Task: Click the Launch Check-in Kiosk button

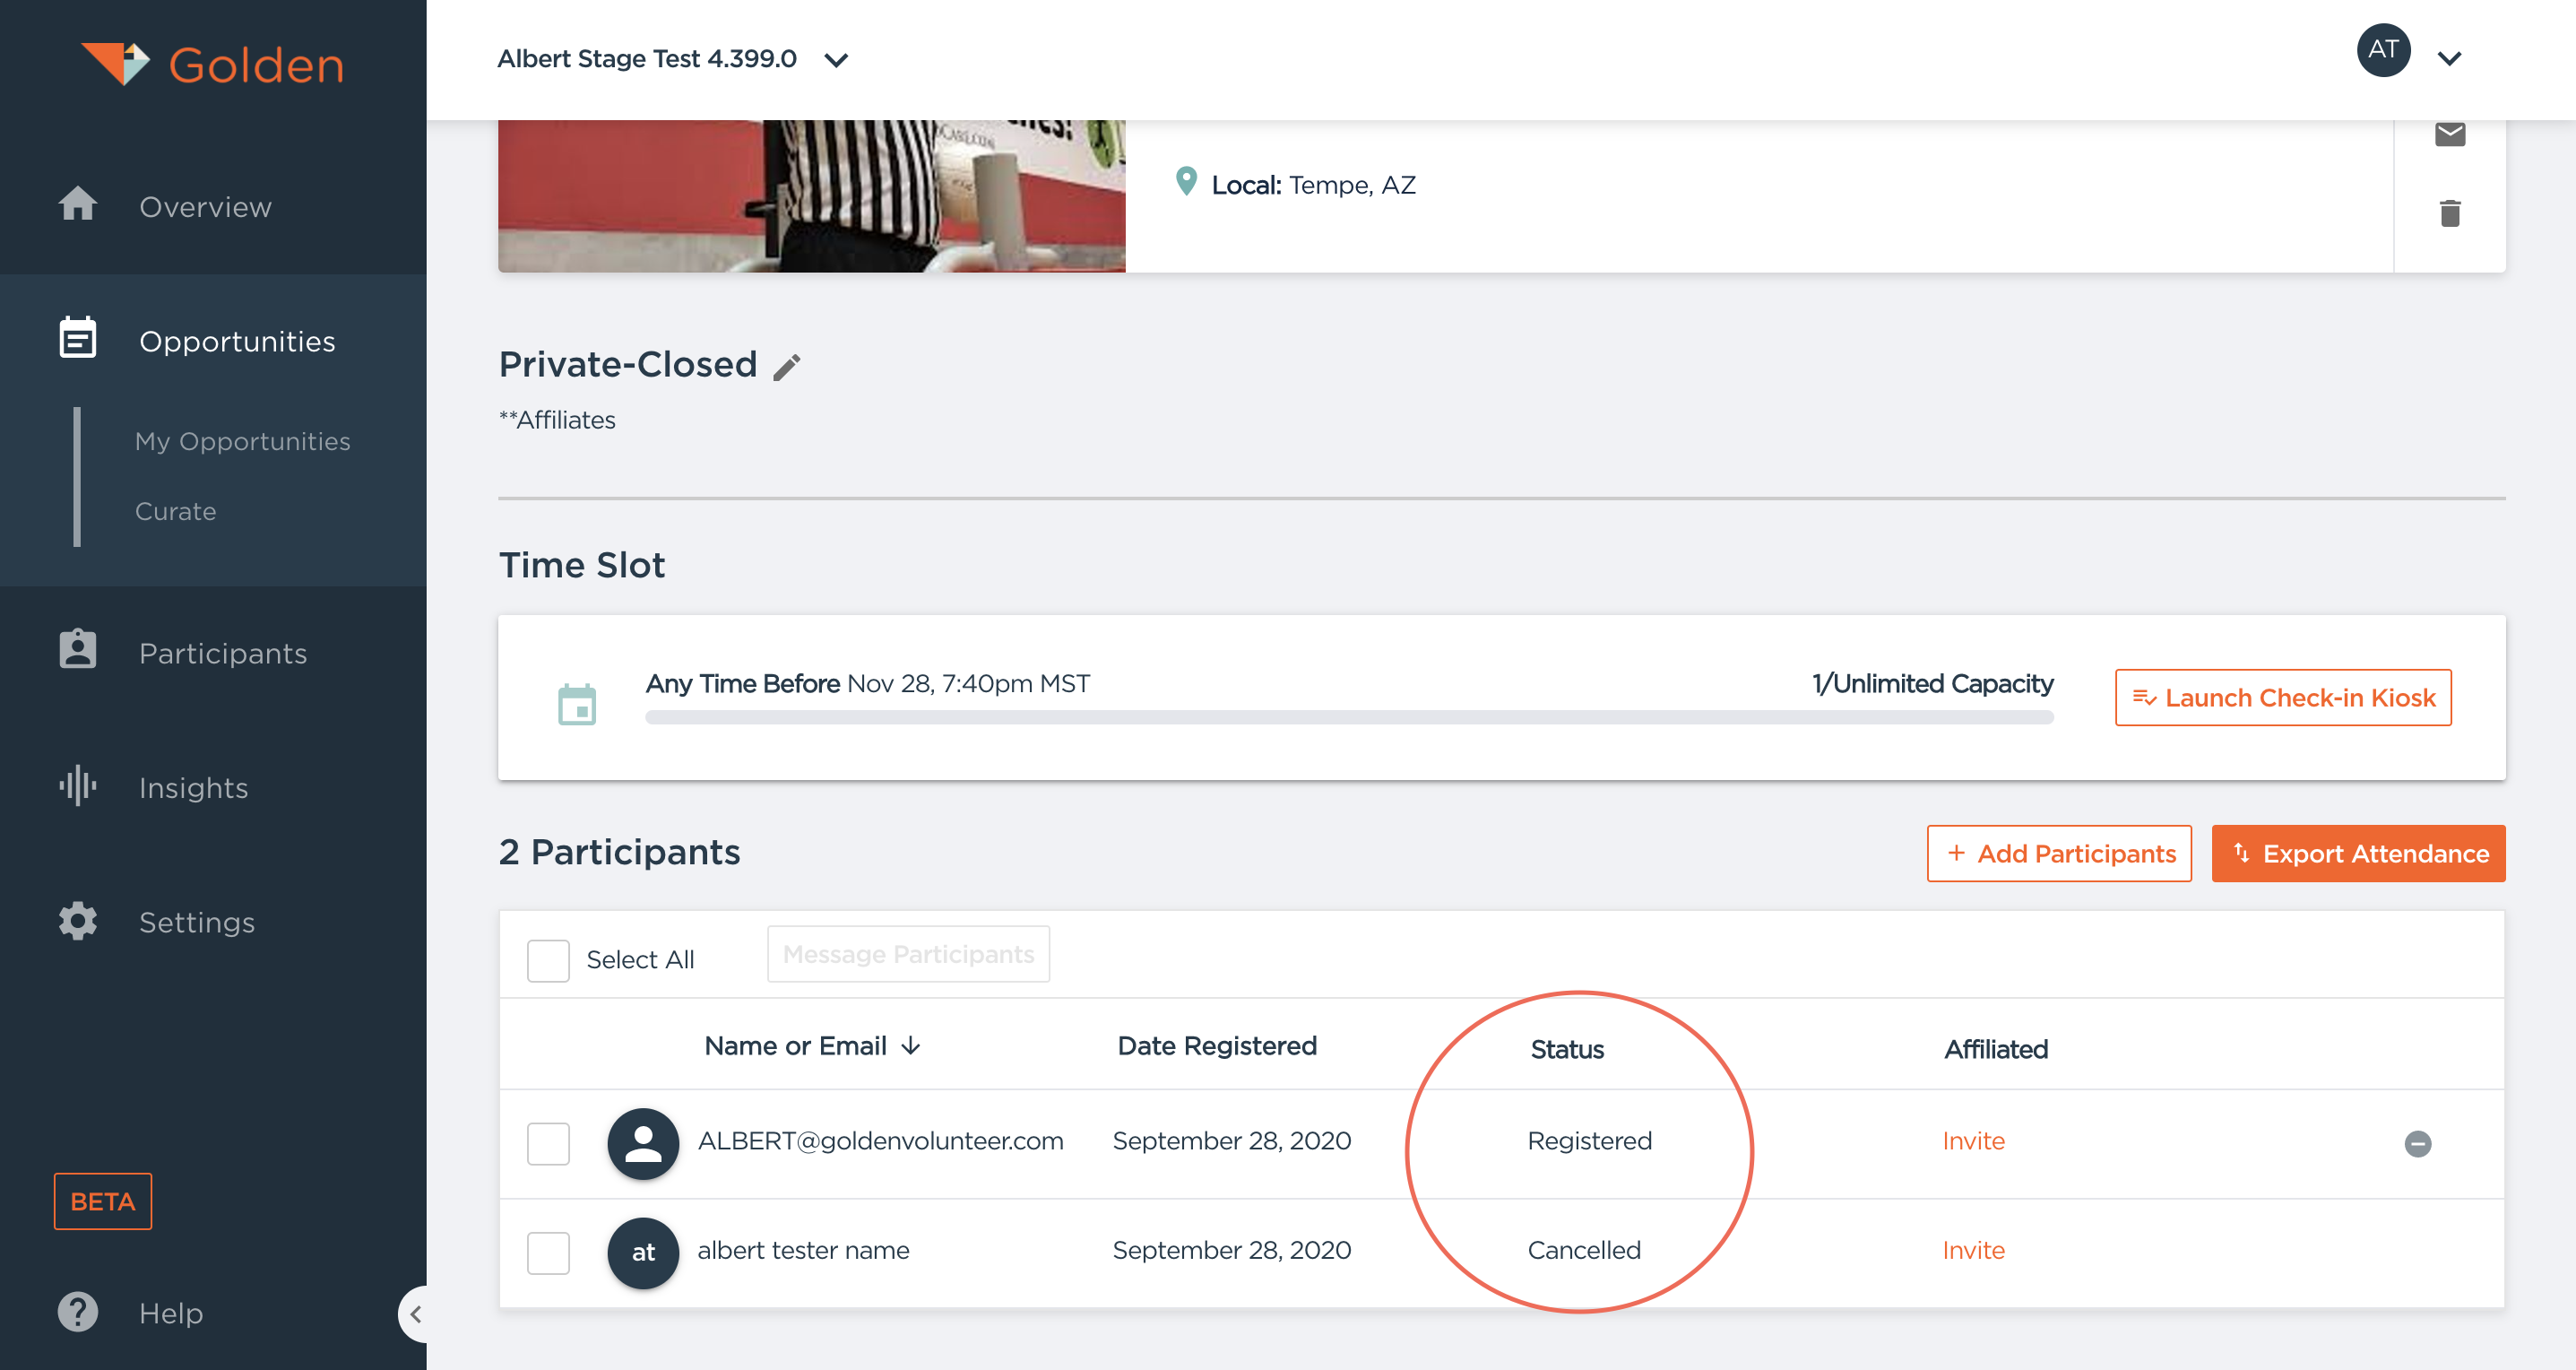Action: pyautogui.click(x=2285, y=697)
